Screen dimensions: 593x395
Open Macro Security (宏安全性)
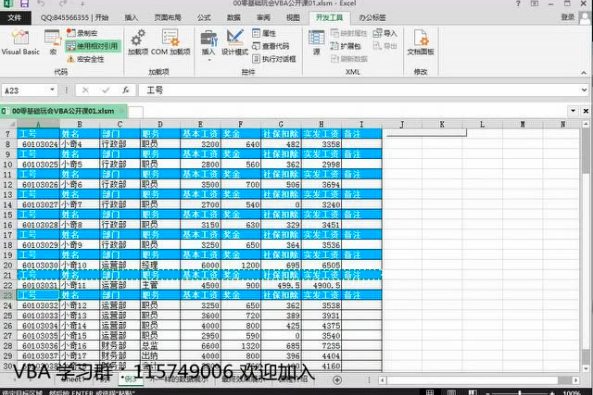pyautogui.click(x=85, y=59)
